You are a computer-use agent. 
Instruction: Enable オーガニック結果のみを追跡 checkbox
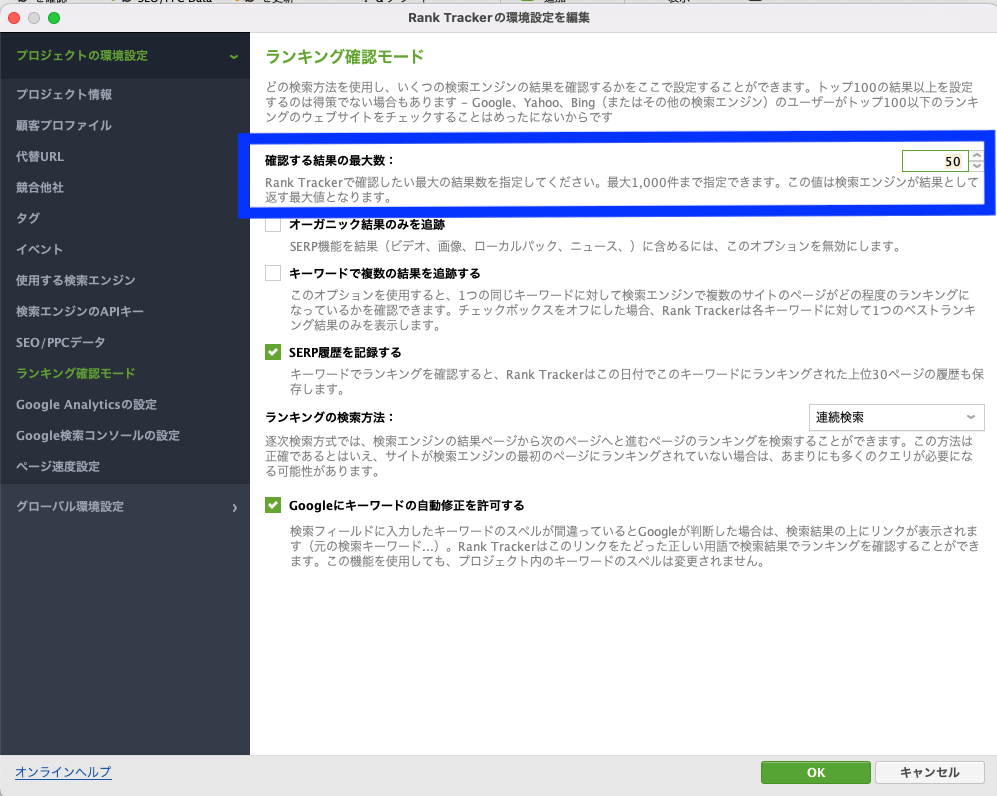point(273,224)
